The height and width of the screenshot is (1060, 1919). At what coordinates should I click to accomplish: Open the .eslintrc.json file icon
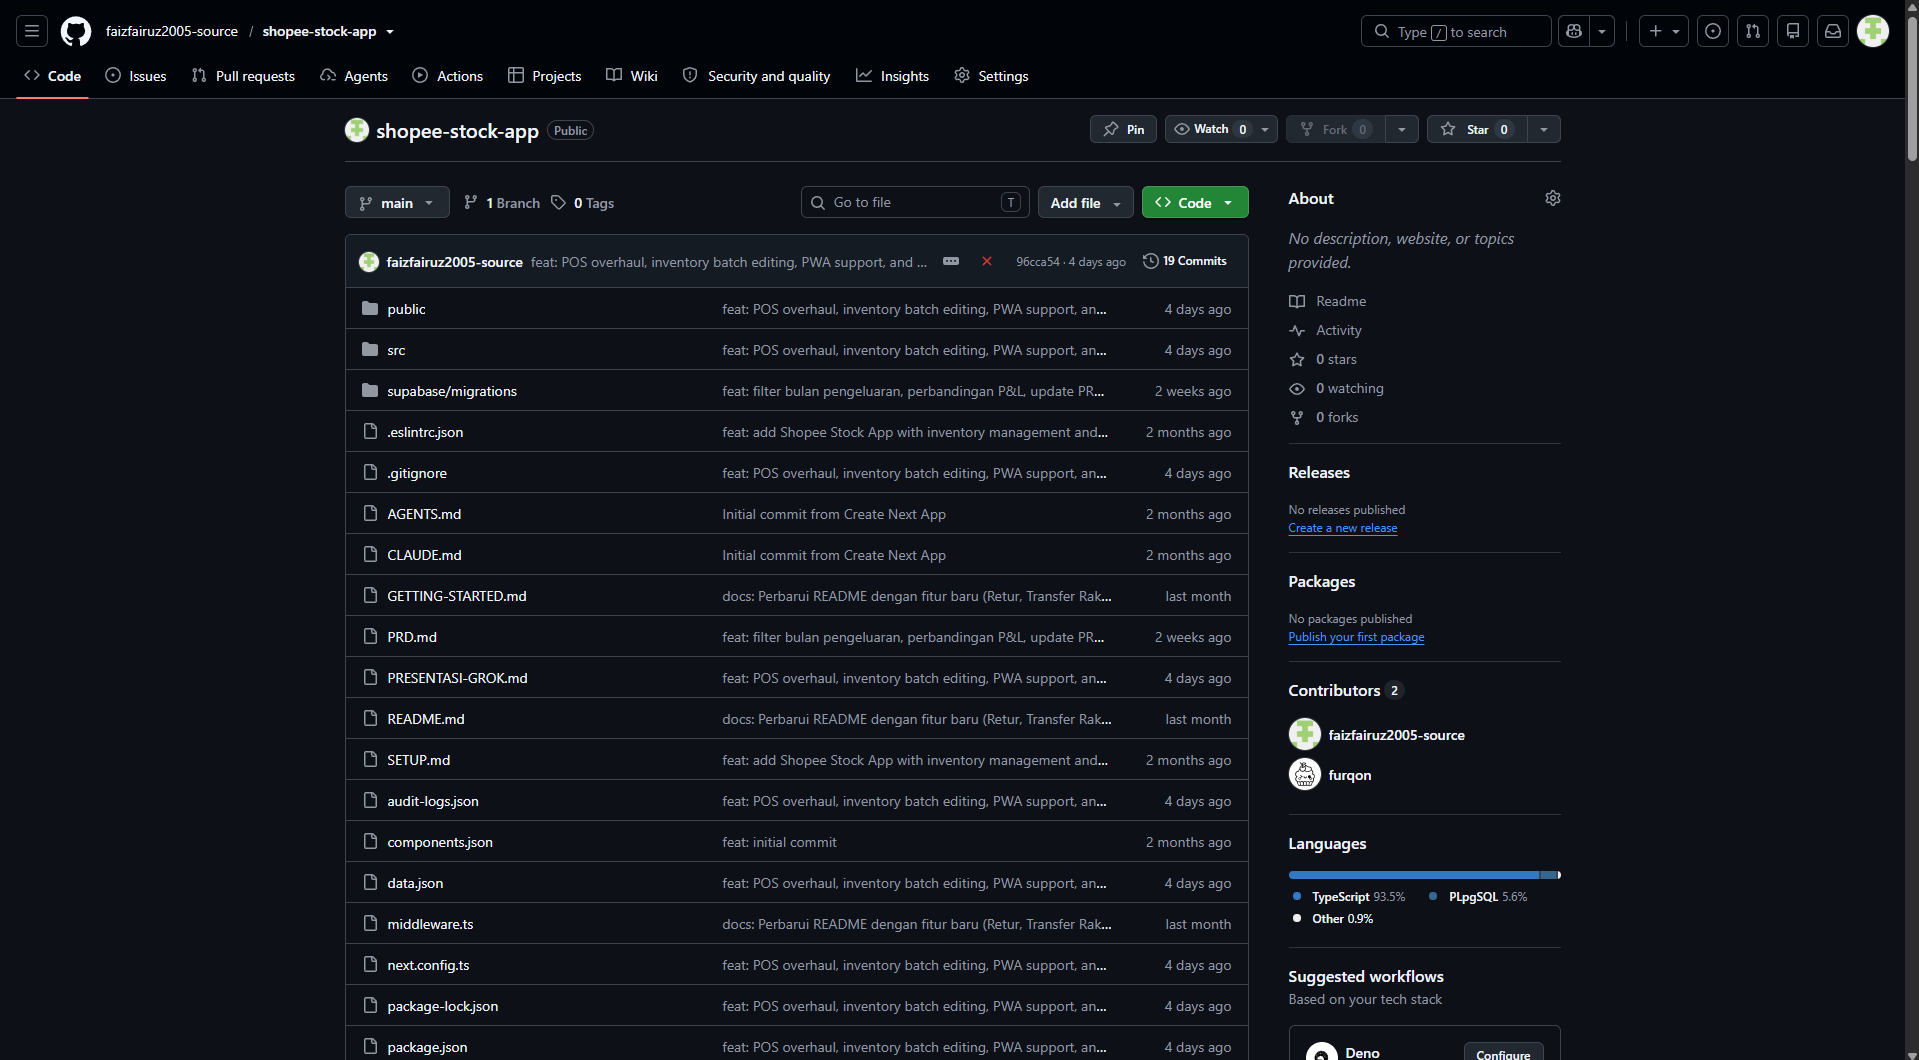pyautogui.click(x=370, y=431)
